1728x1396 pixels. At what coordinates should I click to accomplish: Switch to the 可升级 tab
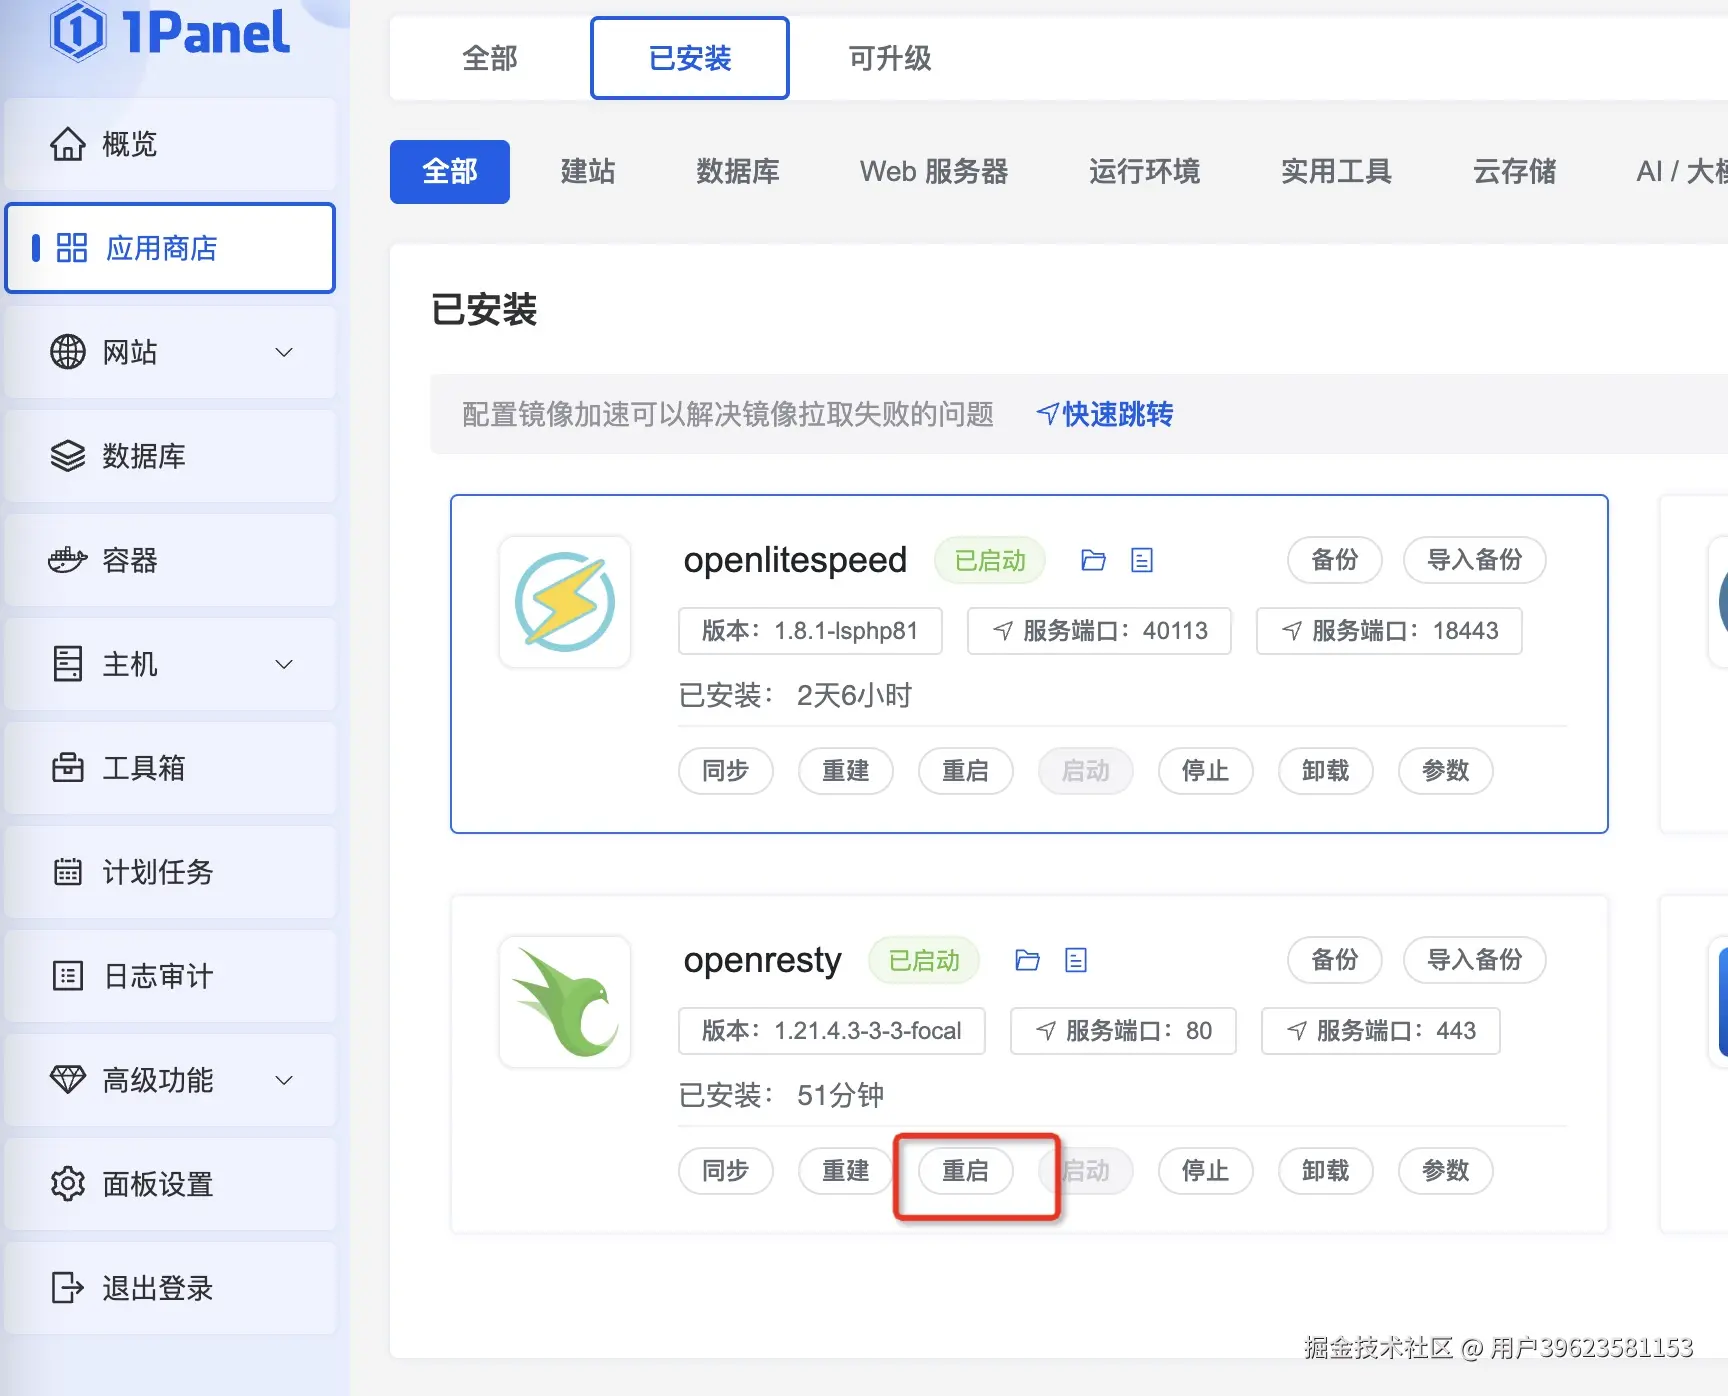[x=889, y=58]
